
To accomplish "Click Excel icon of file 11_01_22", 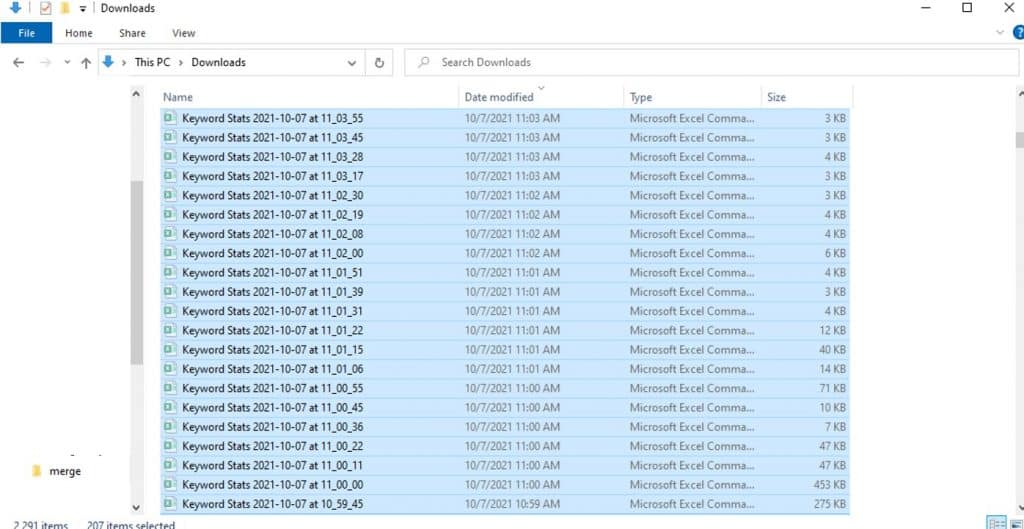I will 170,330.
